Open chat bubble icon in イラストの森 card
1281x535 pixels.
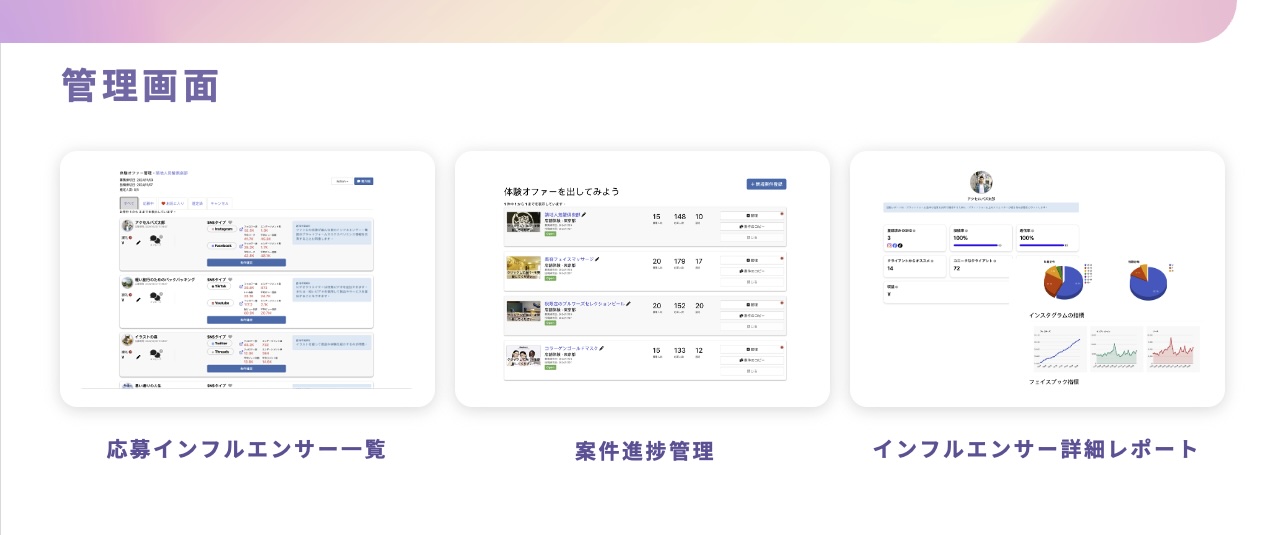[x=155, y=355]
